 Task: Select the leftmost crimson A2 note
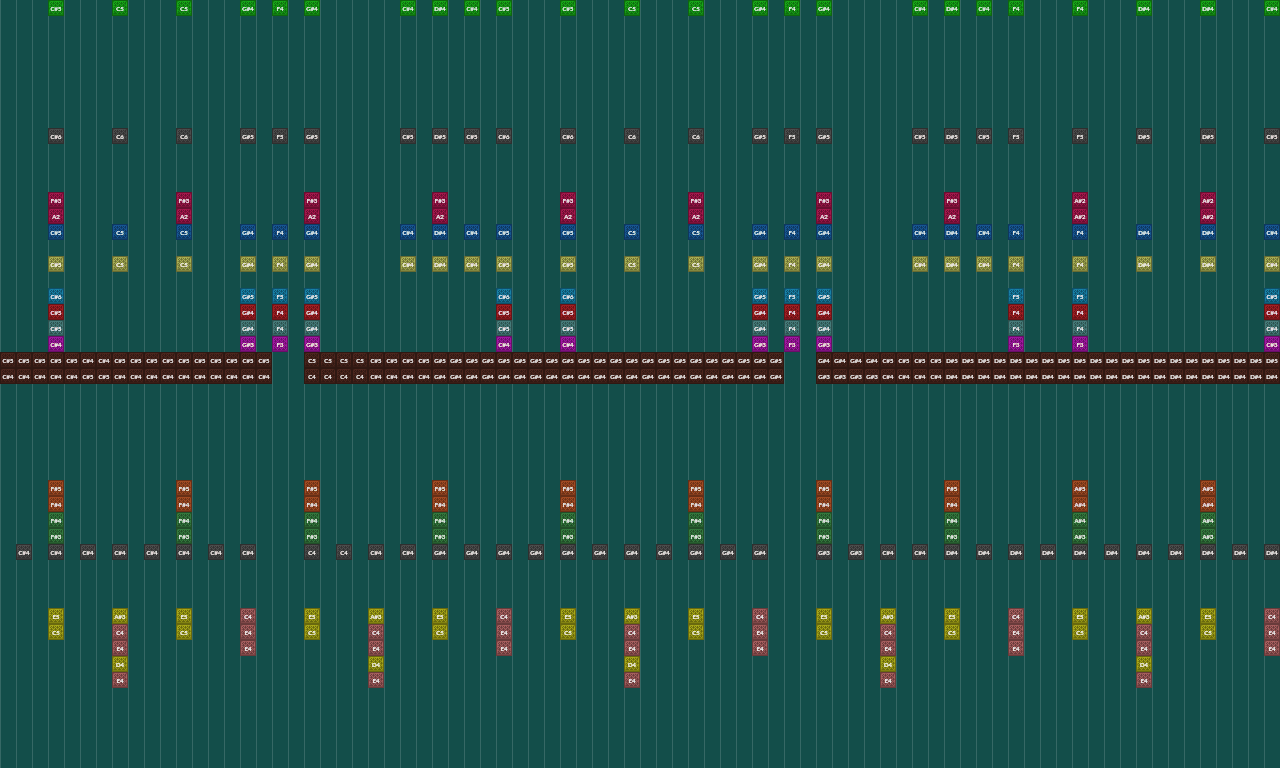pyautogui.click(x=56, y=216)
